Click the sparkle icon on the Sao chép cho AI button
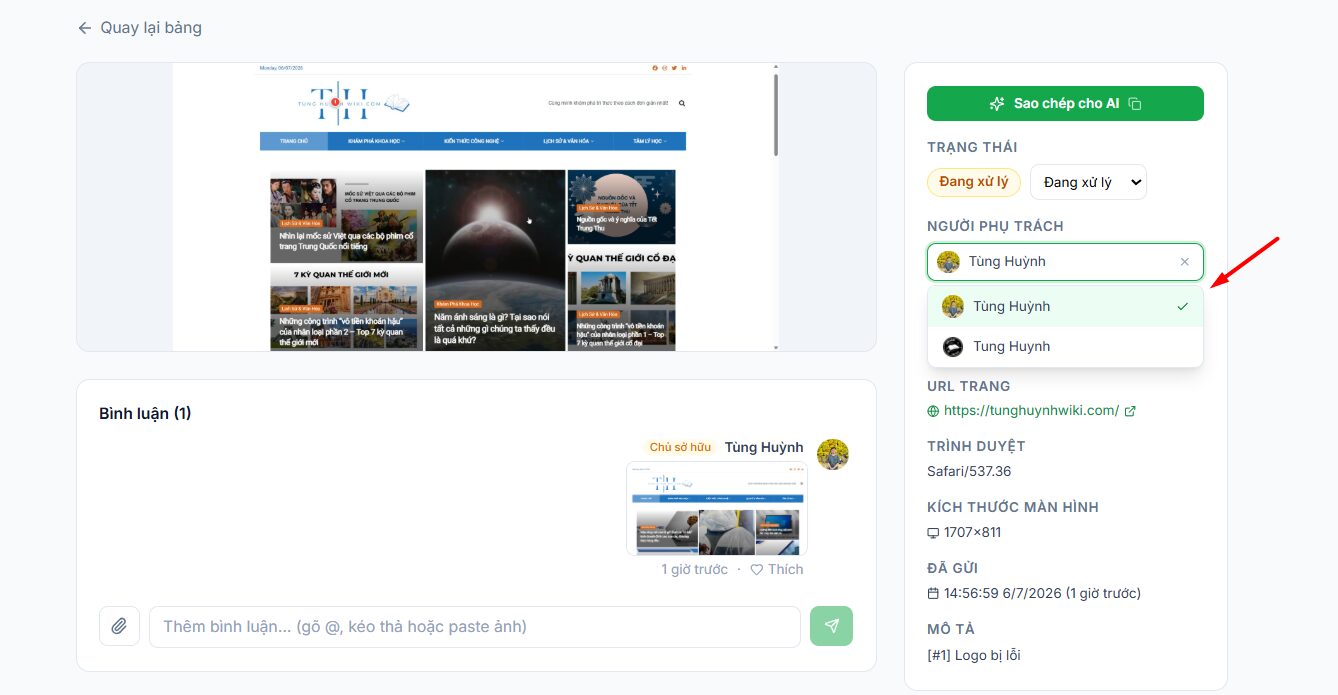This screenshot has width=1338, height=695. [997, 104]
